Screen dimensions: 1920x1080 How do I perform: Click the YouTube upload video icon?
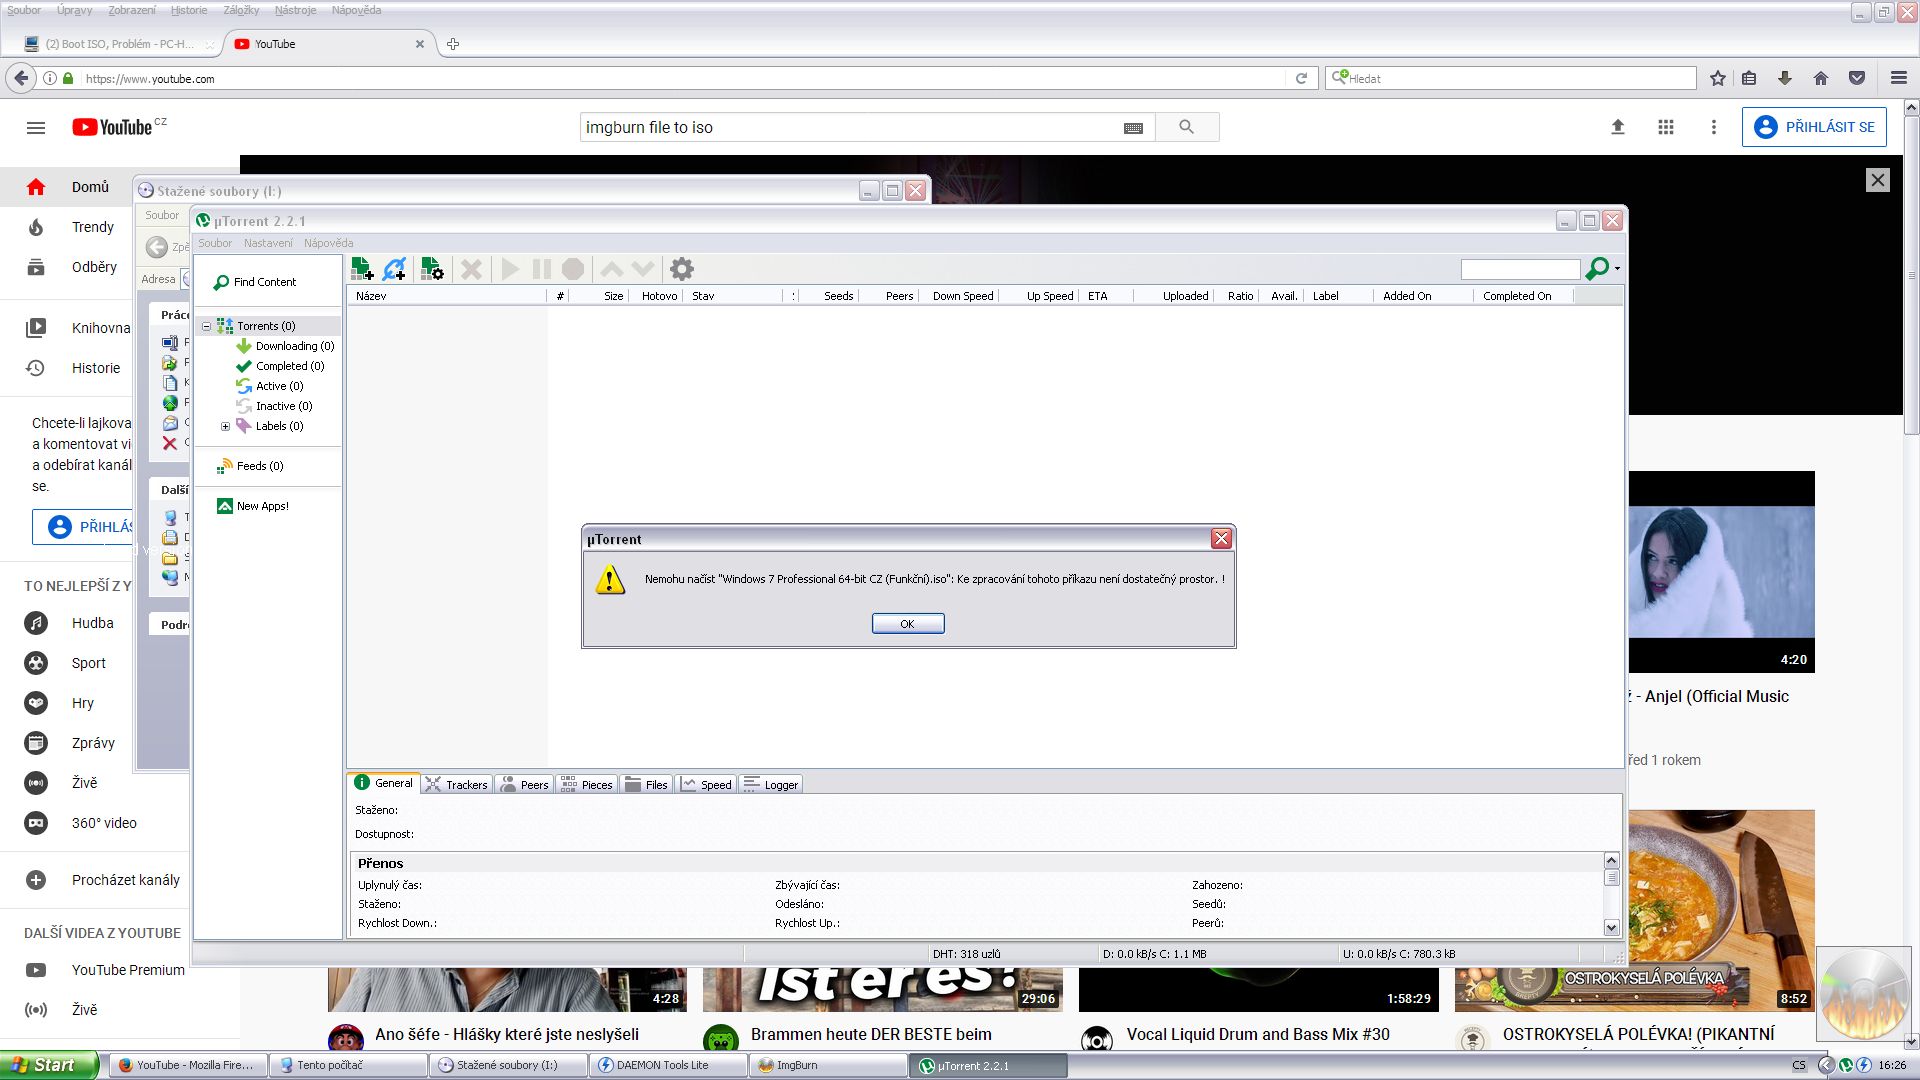[1617, 127]
